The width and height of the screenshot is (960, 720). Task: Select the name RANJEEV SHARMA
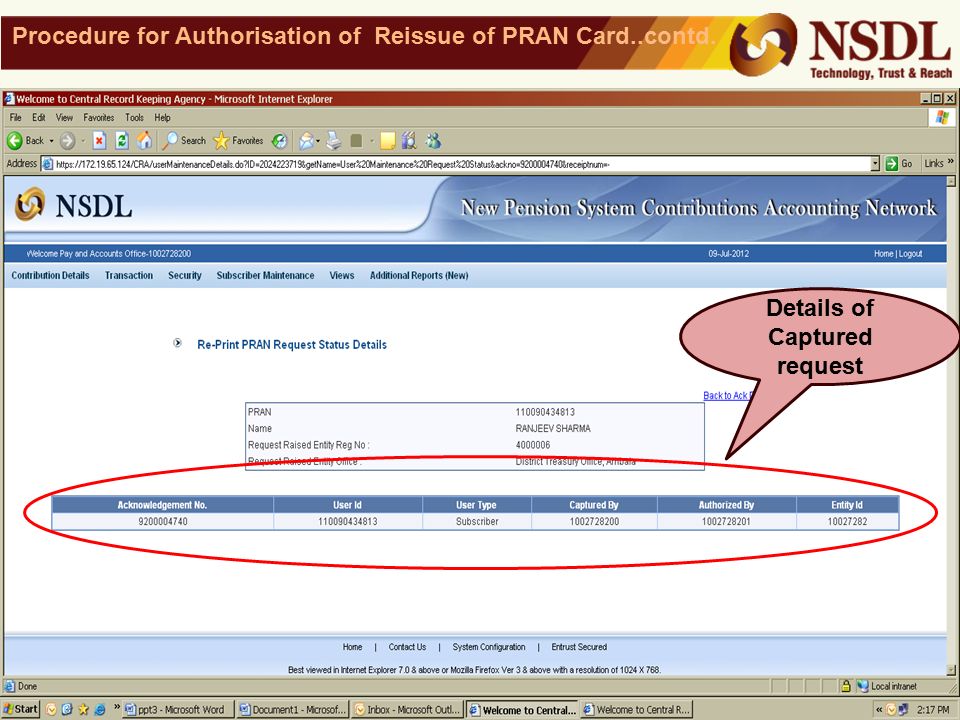click(x=553, y=429)
